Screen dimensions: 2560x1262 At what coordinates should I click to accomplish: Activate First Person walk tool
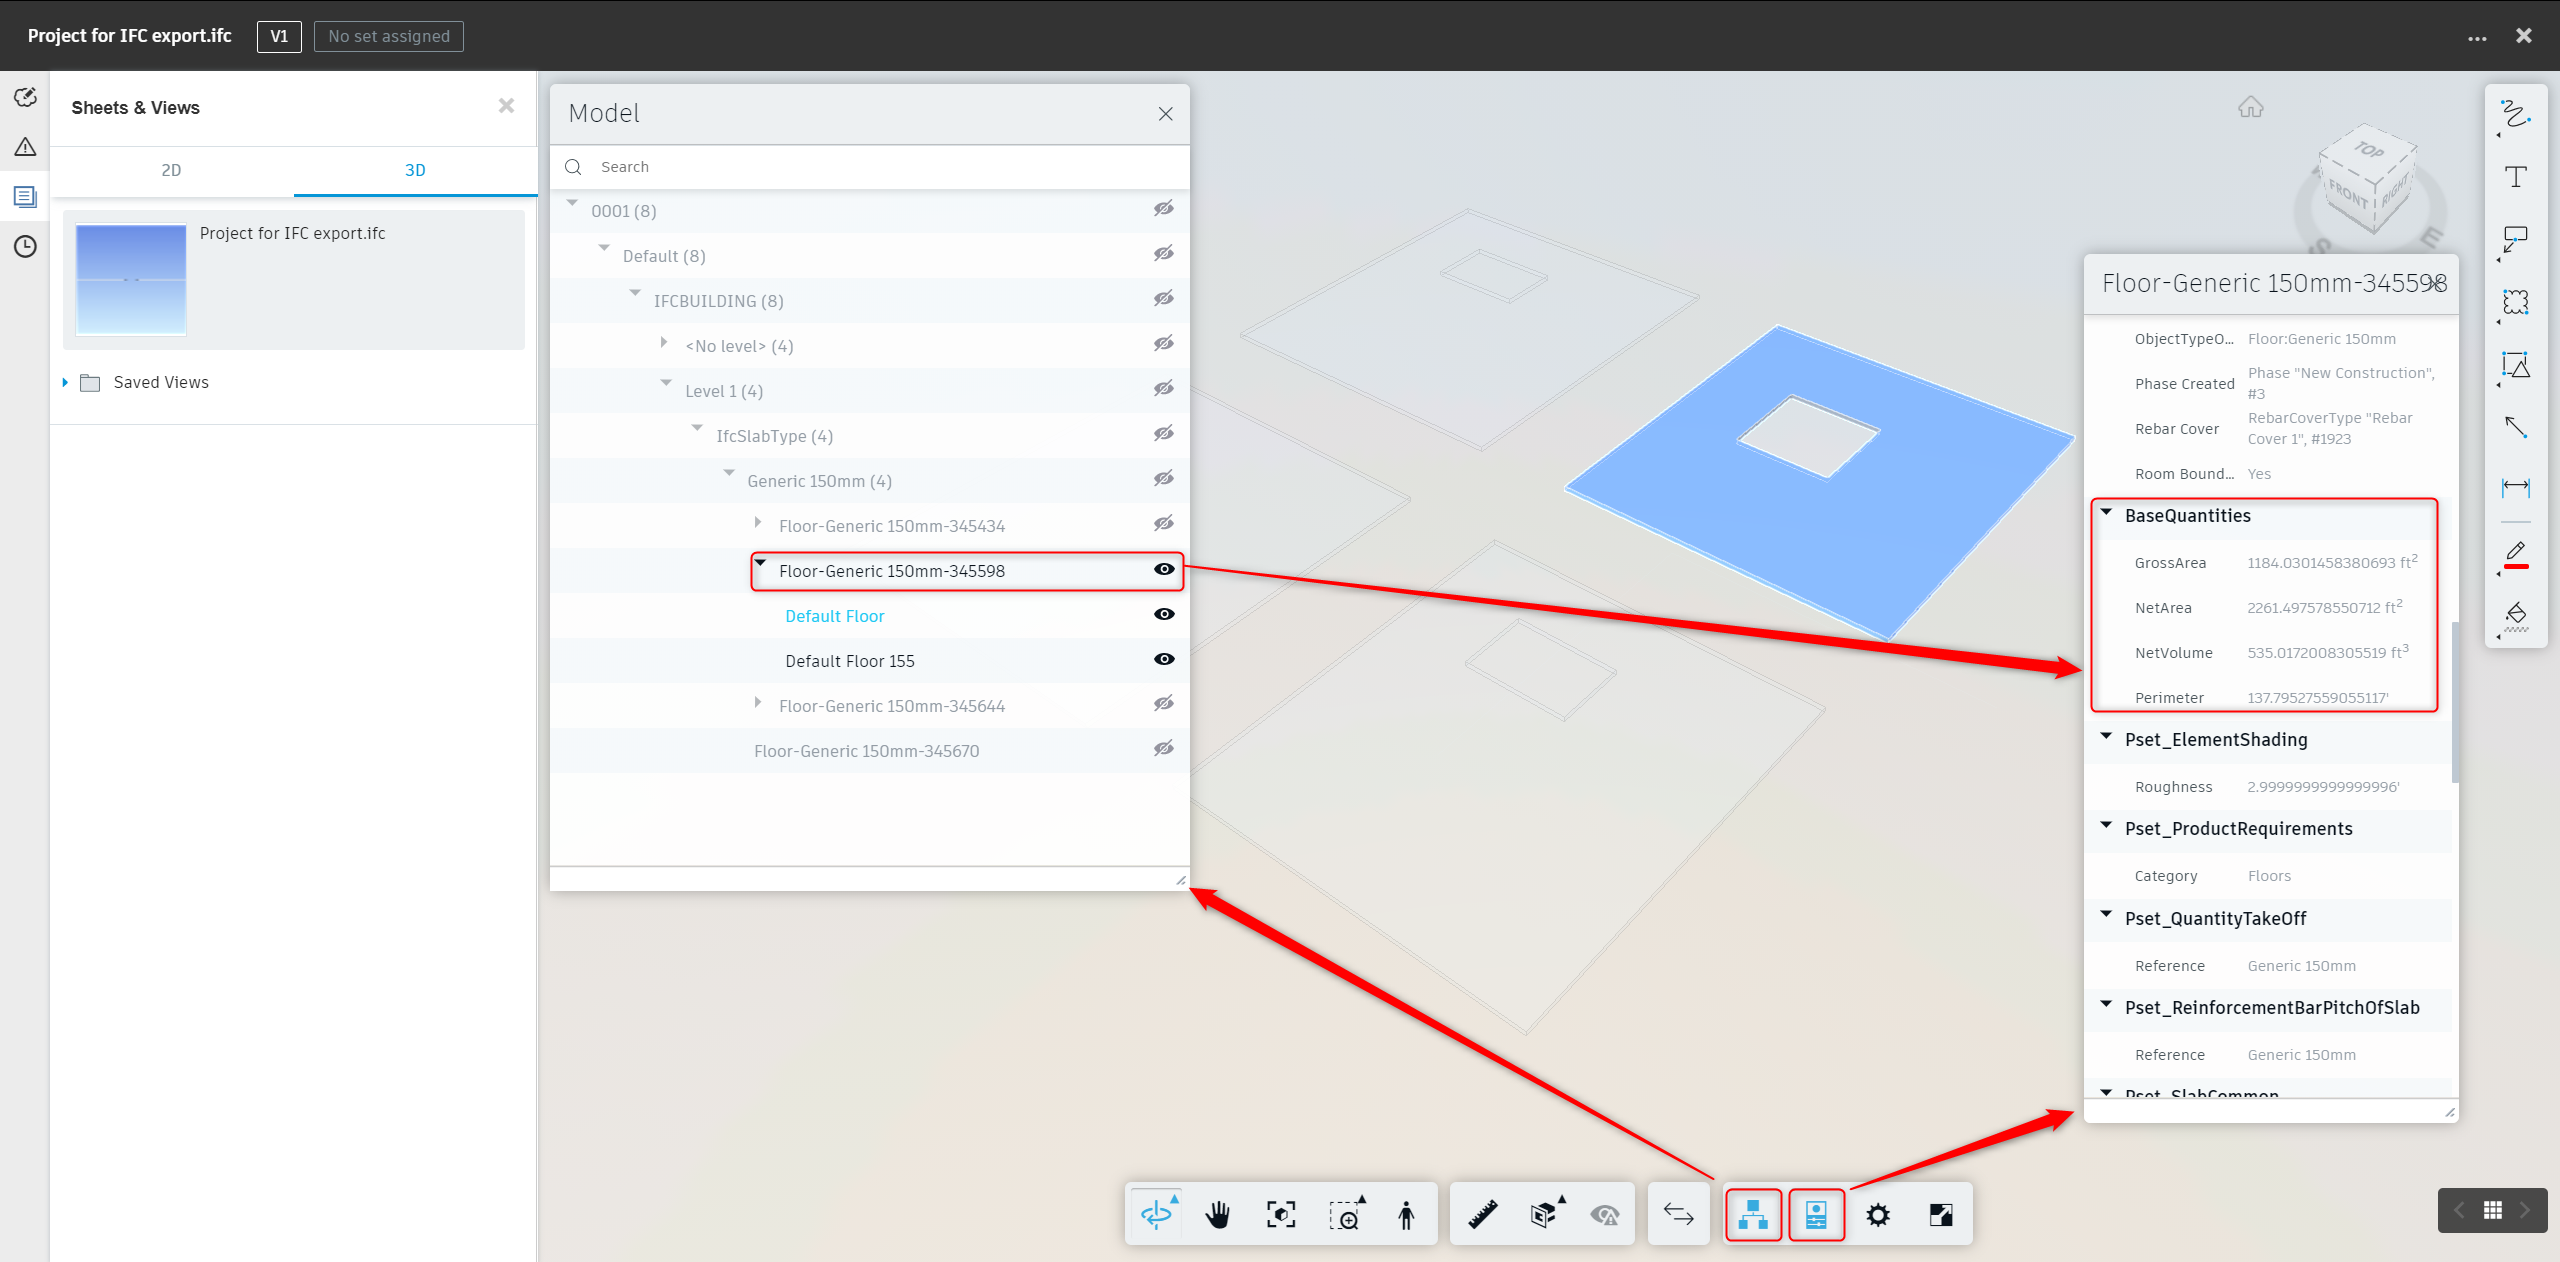pos(1406,1214)
